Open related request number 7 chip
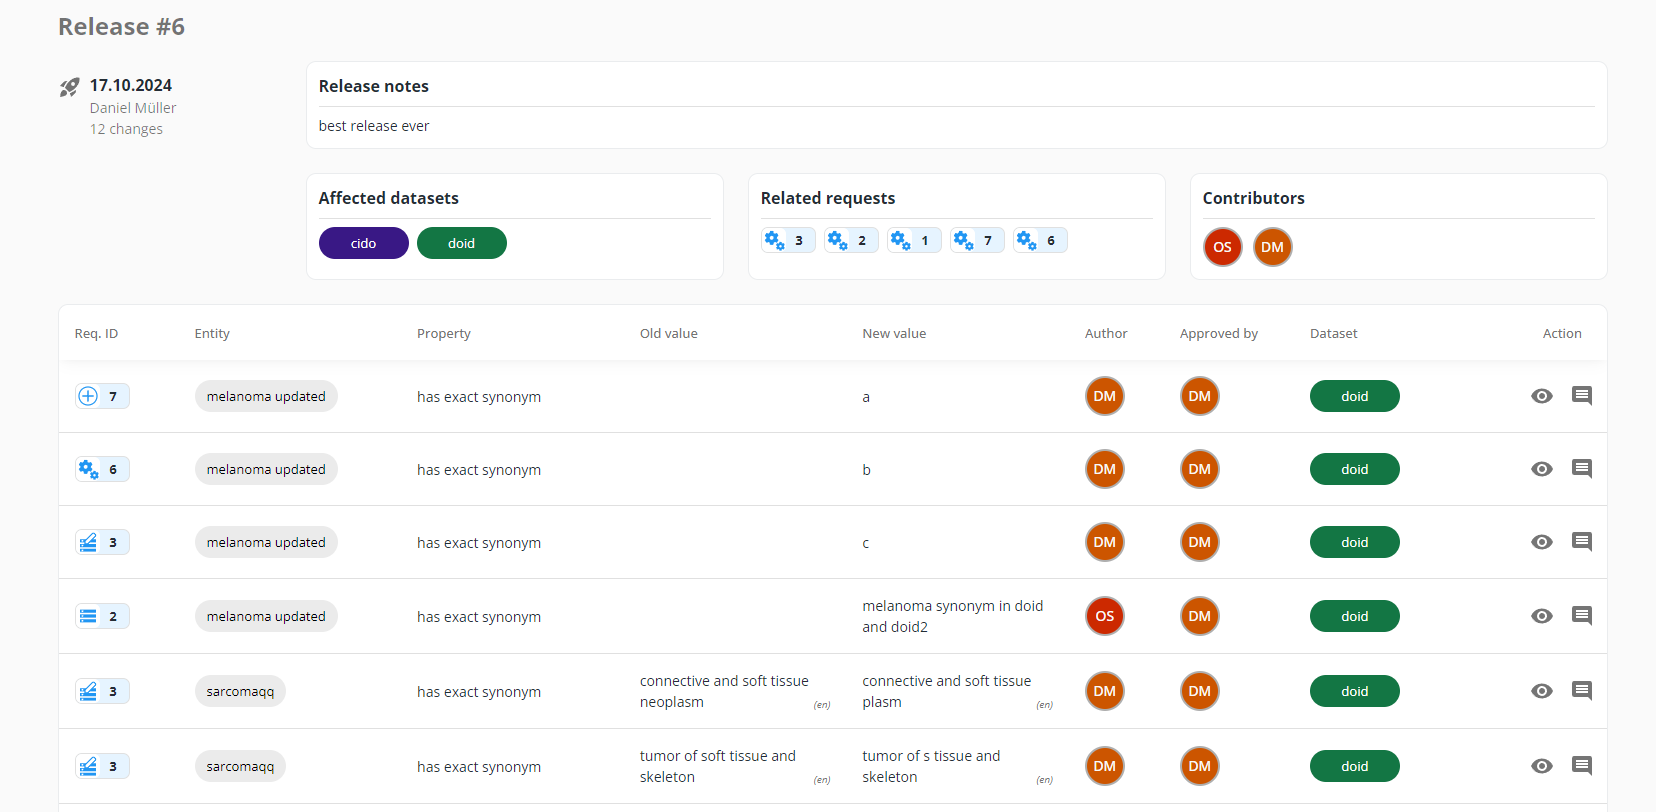Viewport: 1656px width, 812px height. coord(977,241)
